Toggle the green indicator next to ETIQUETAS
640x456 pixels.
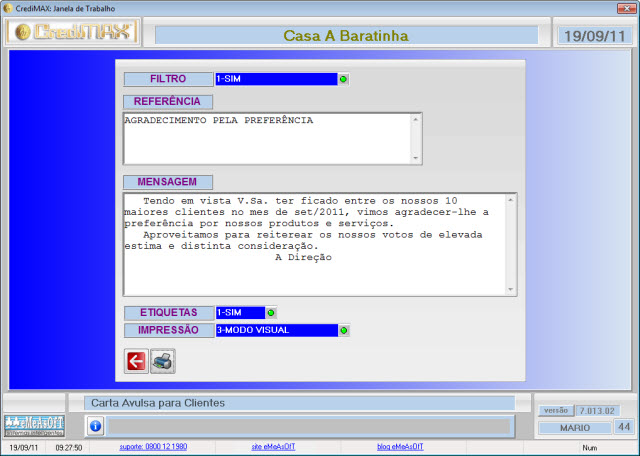[x=271, y=313]
